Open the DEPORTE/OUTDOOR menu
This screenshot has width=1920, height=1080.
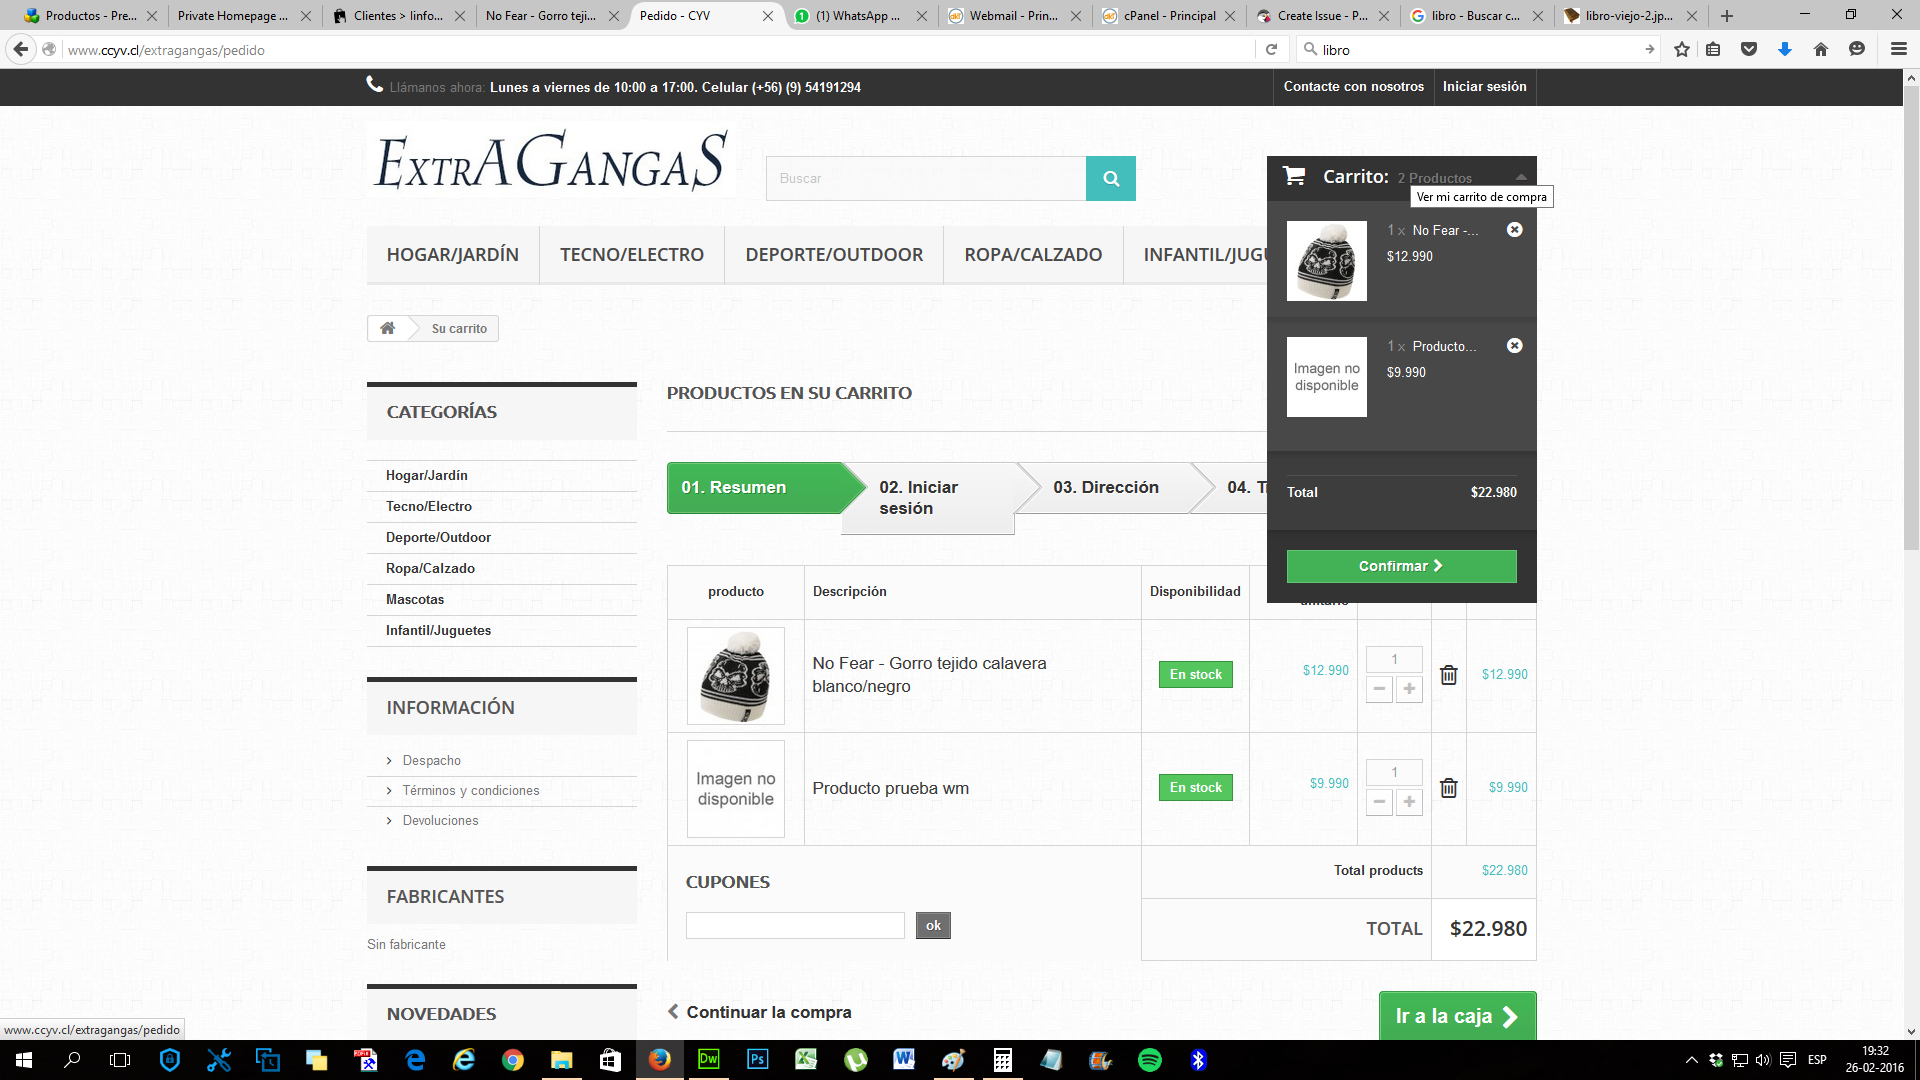(833, 255)
